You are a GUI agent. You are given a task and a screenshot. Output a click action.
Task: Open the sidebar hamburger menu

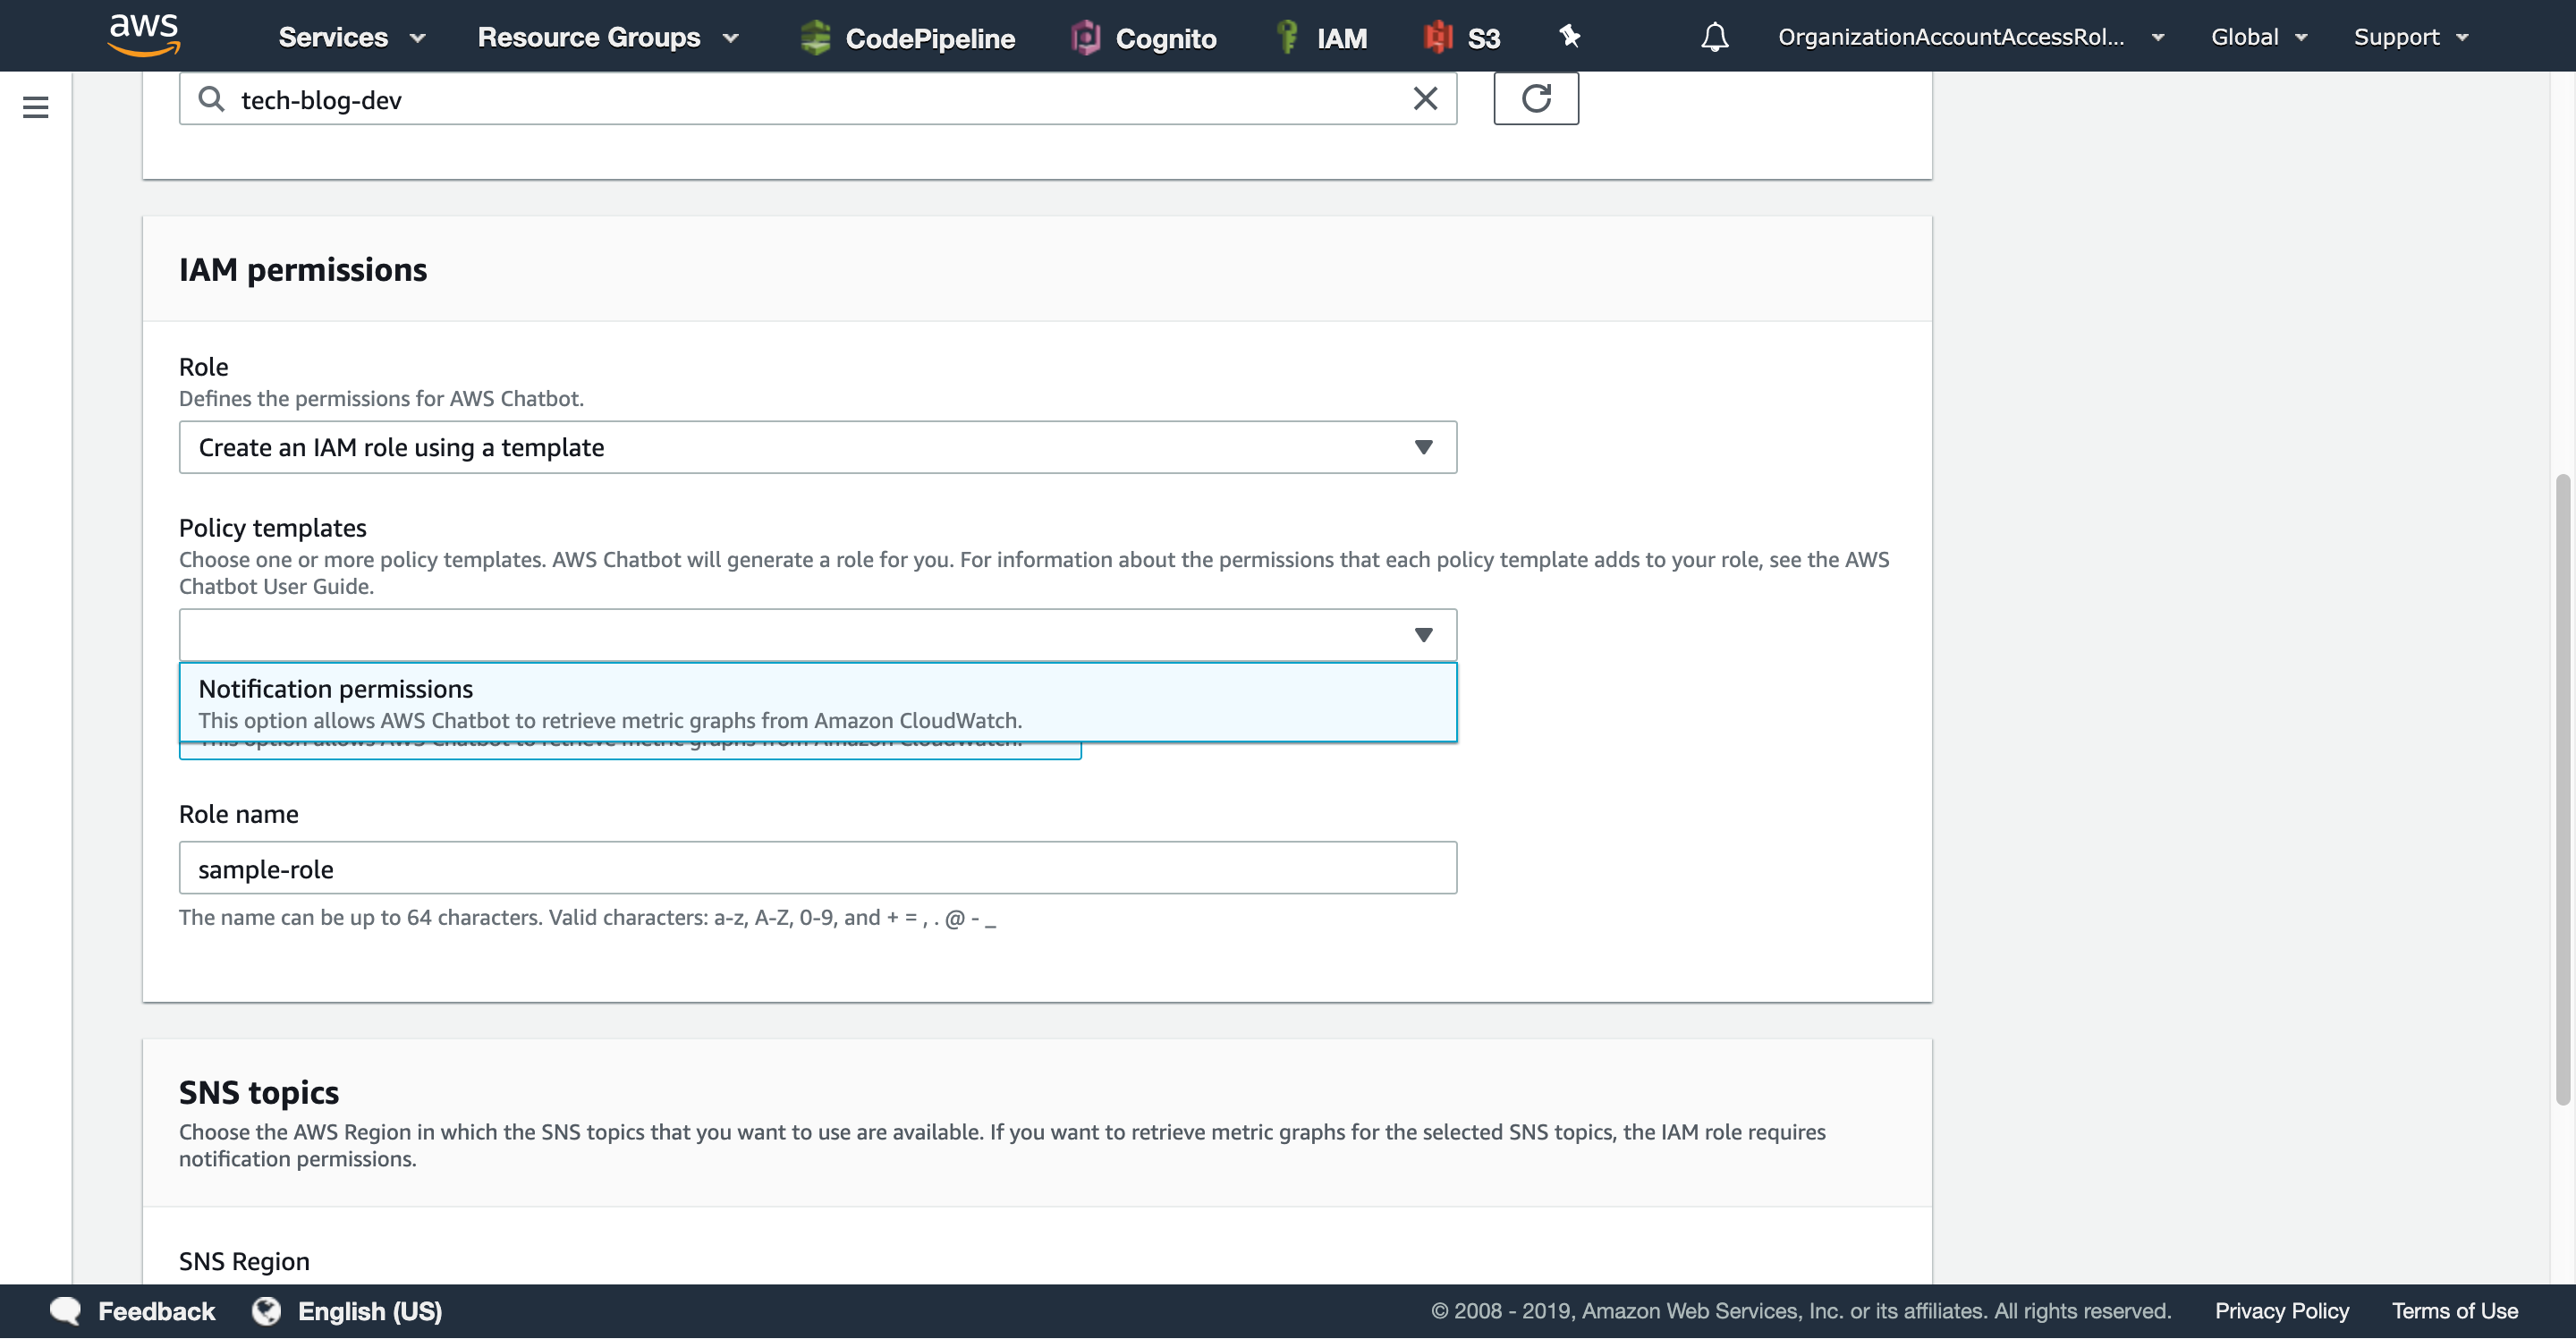click(x=36, y=107)
